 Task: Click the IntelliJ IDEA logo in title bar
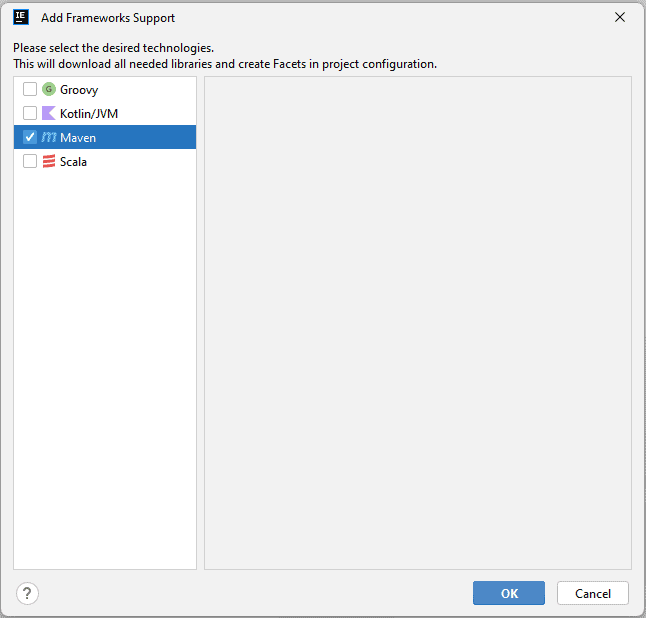[21, 17]
